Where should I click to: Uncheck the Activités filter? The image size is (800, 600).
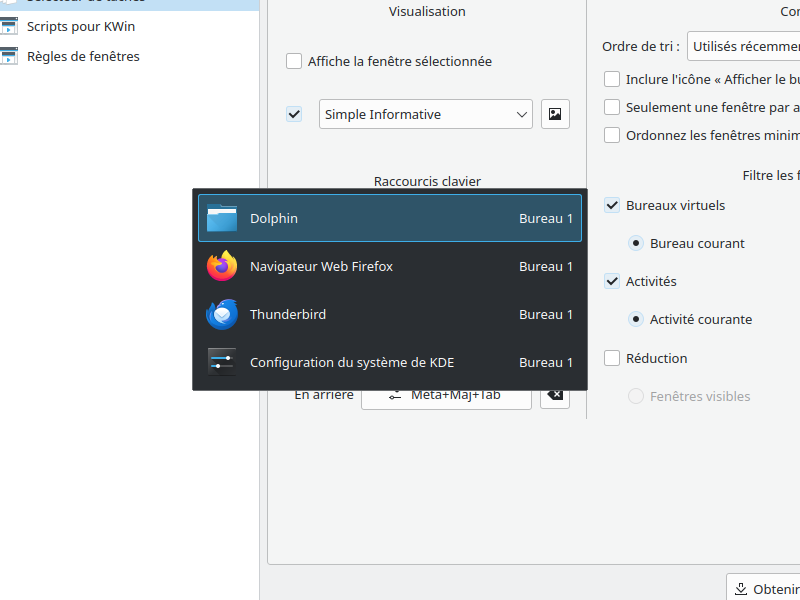coord(612,281)
